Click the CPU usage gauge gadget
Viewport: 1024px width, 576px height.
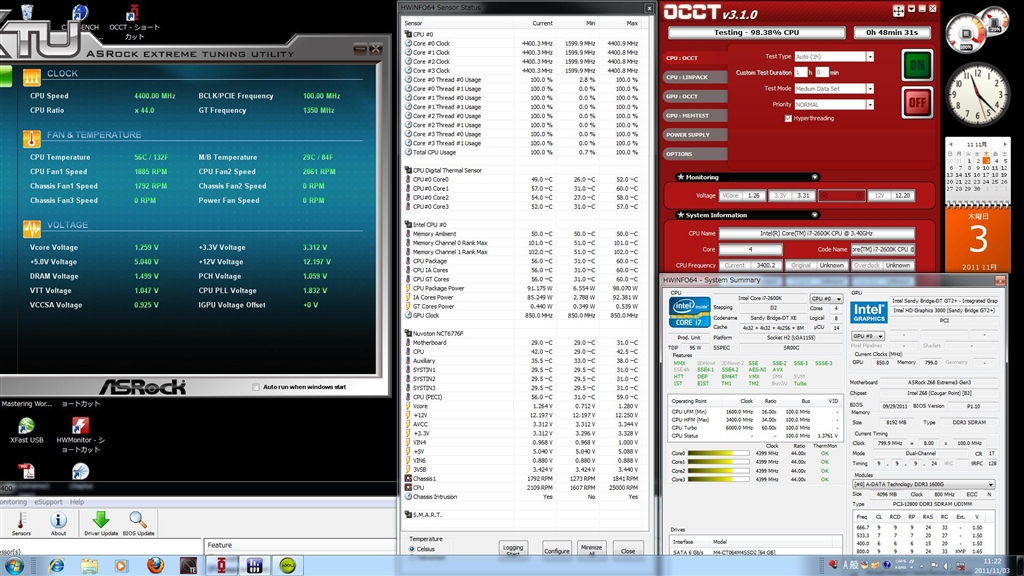click(x=965, y=35)
